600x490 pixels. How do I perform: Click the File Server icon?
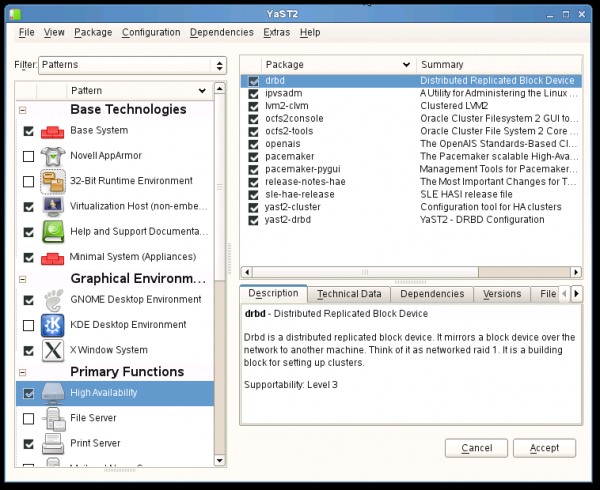[x=53, y=419]
